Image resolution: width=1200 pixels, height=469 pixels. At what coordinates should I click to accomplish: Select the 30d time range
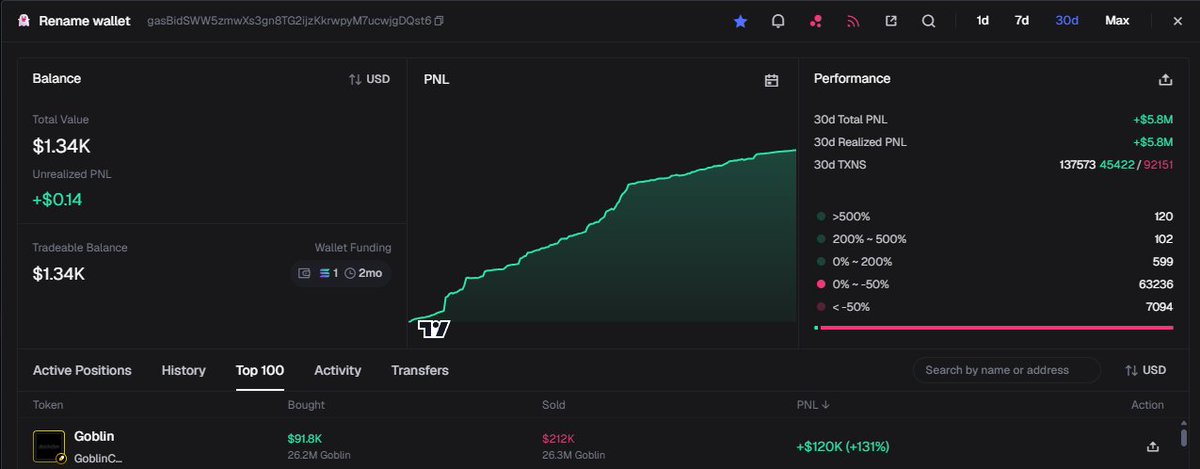1067,21
